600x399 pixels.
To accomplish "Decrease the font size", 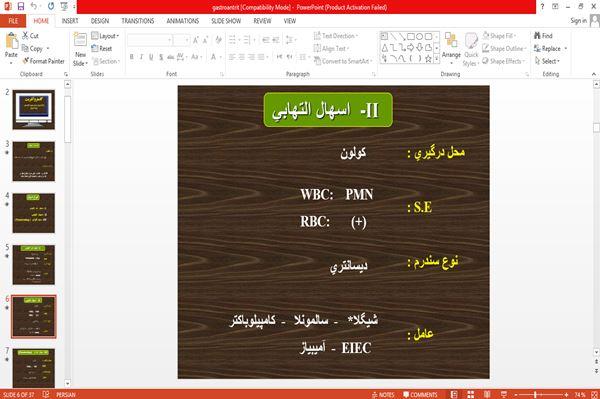I will [205, 40].
